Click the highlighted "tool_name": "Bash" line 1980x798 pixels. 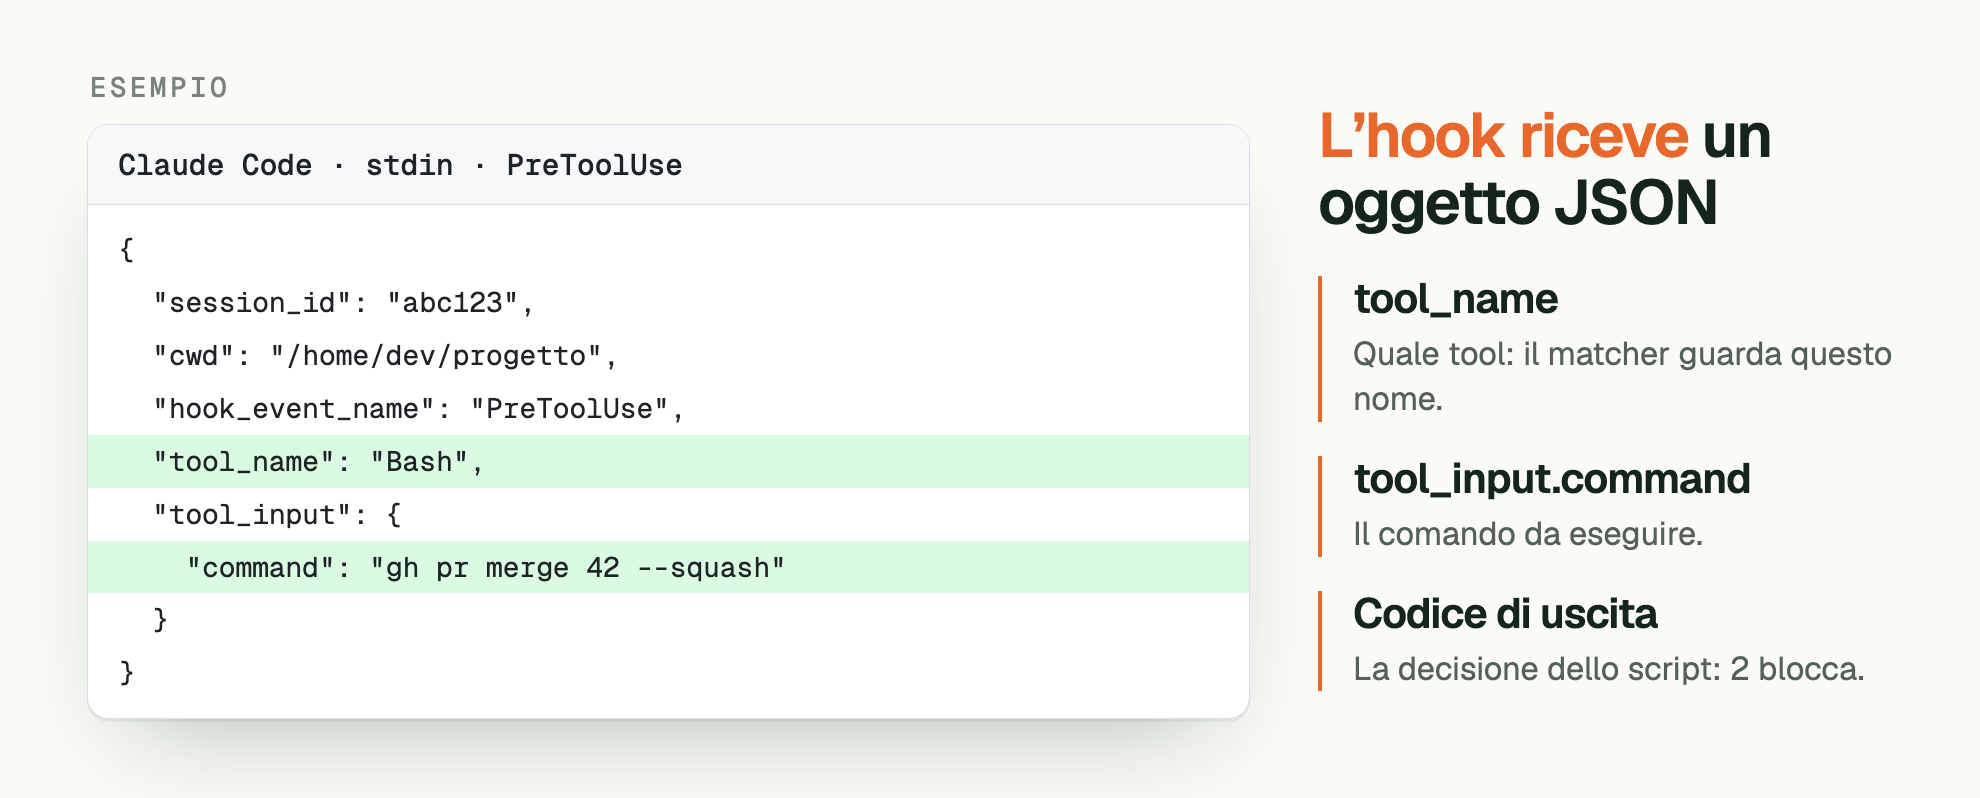[668, 462]
